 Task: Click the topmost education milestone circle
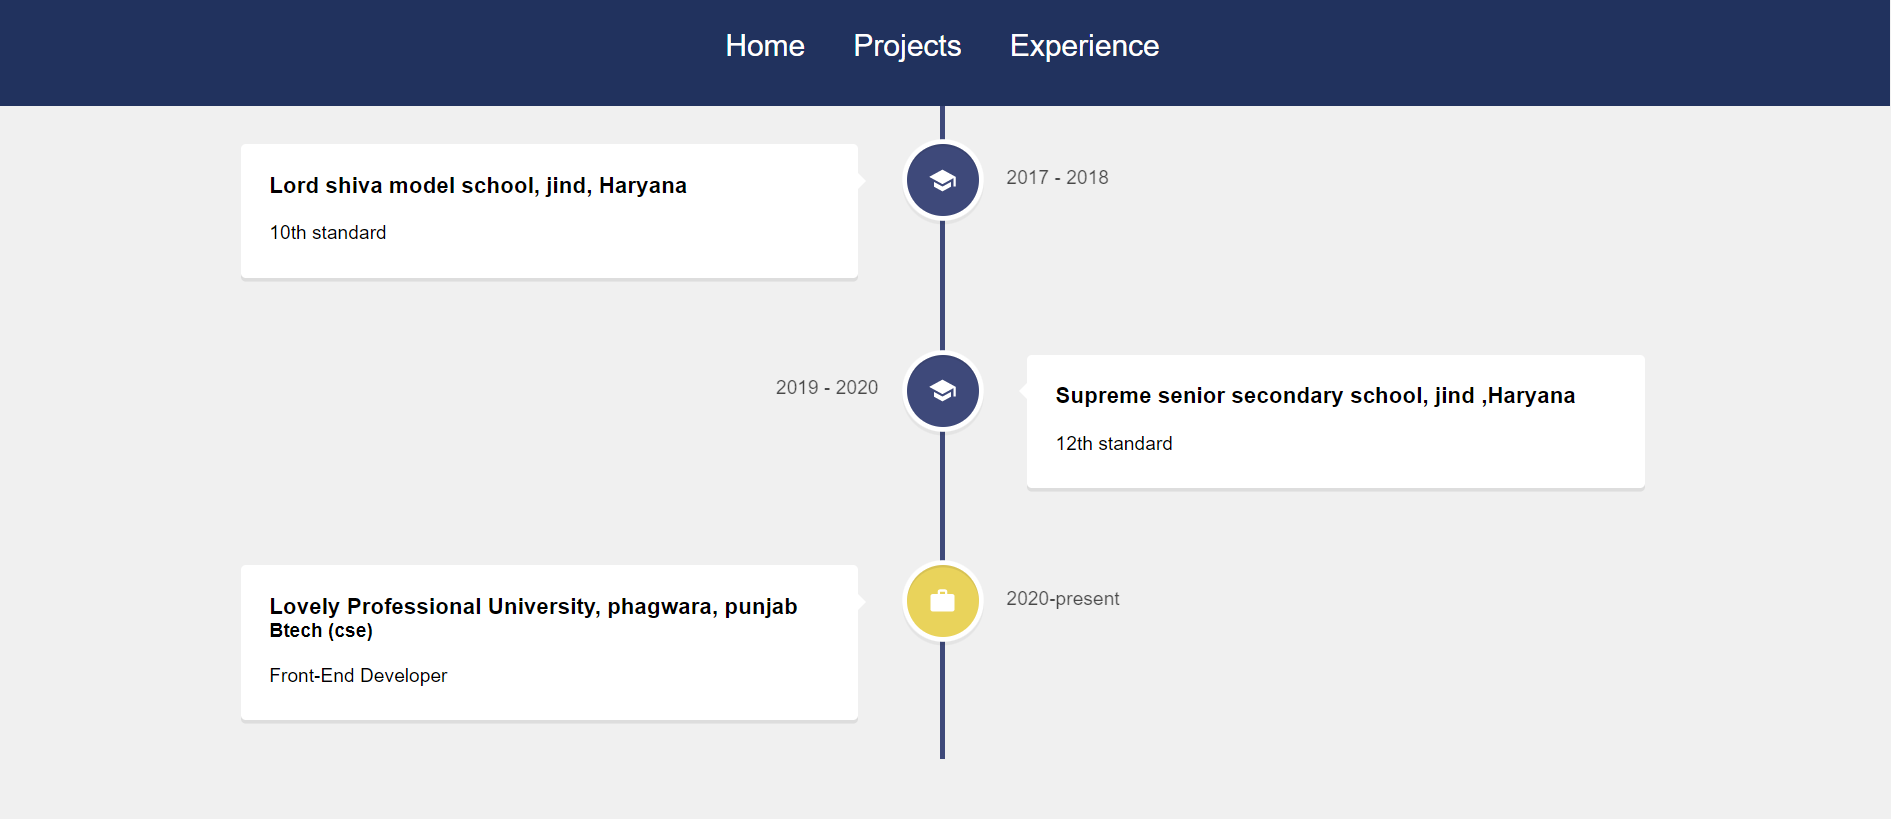[942, 180]
